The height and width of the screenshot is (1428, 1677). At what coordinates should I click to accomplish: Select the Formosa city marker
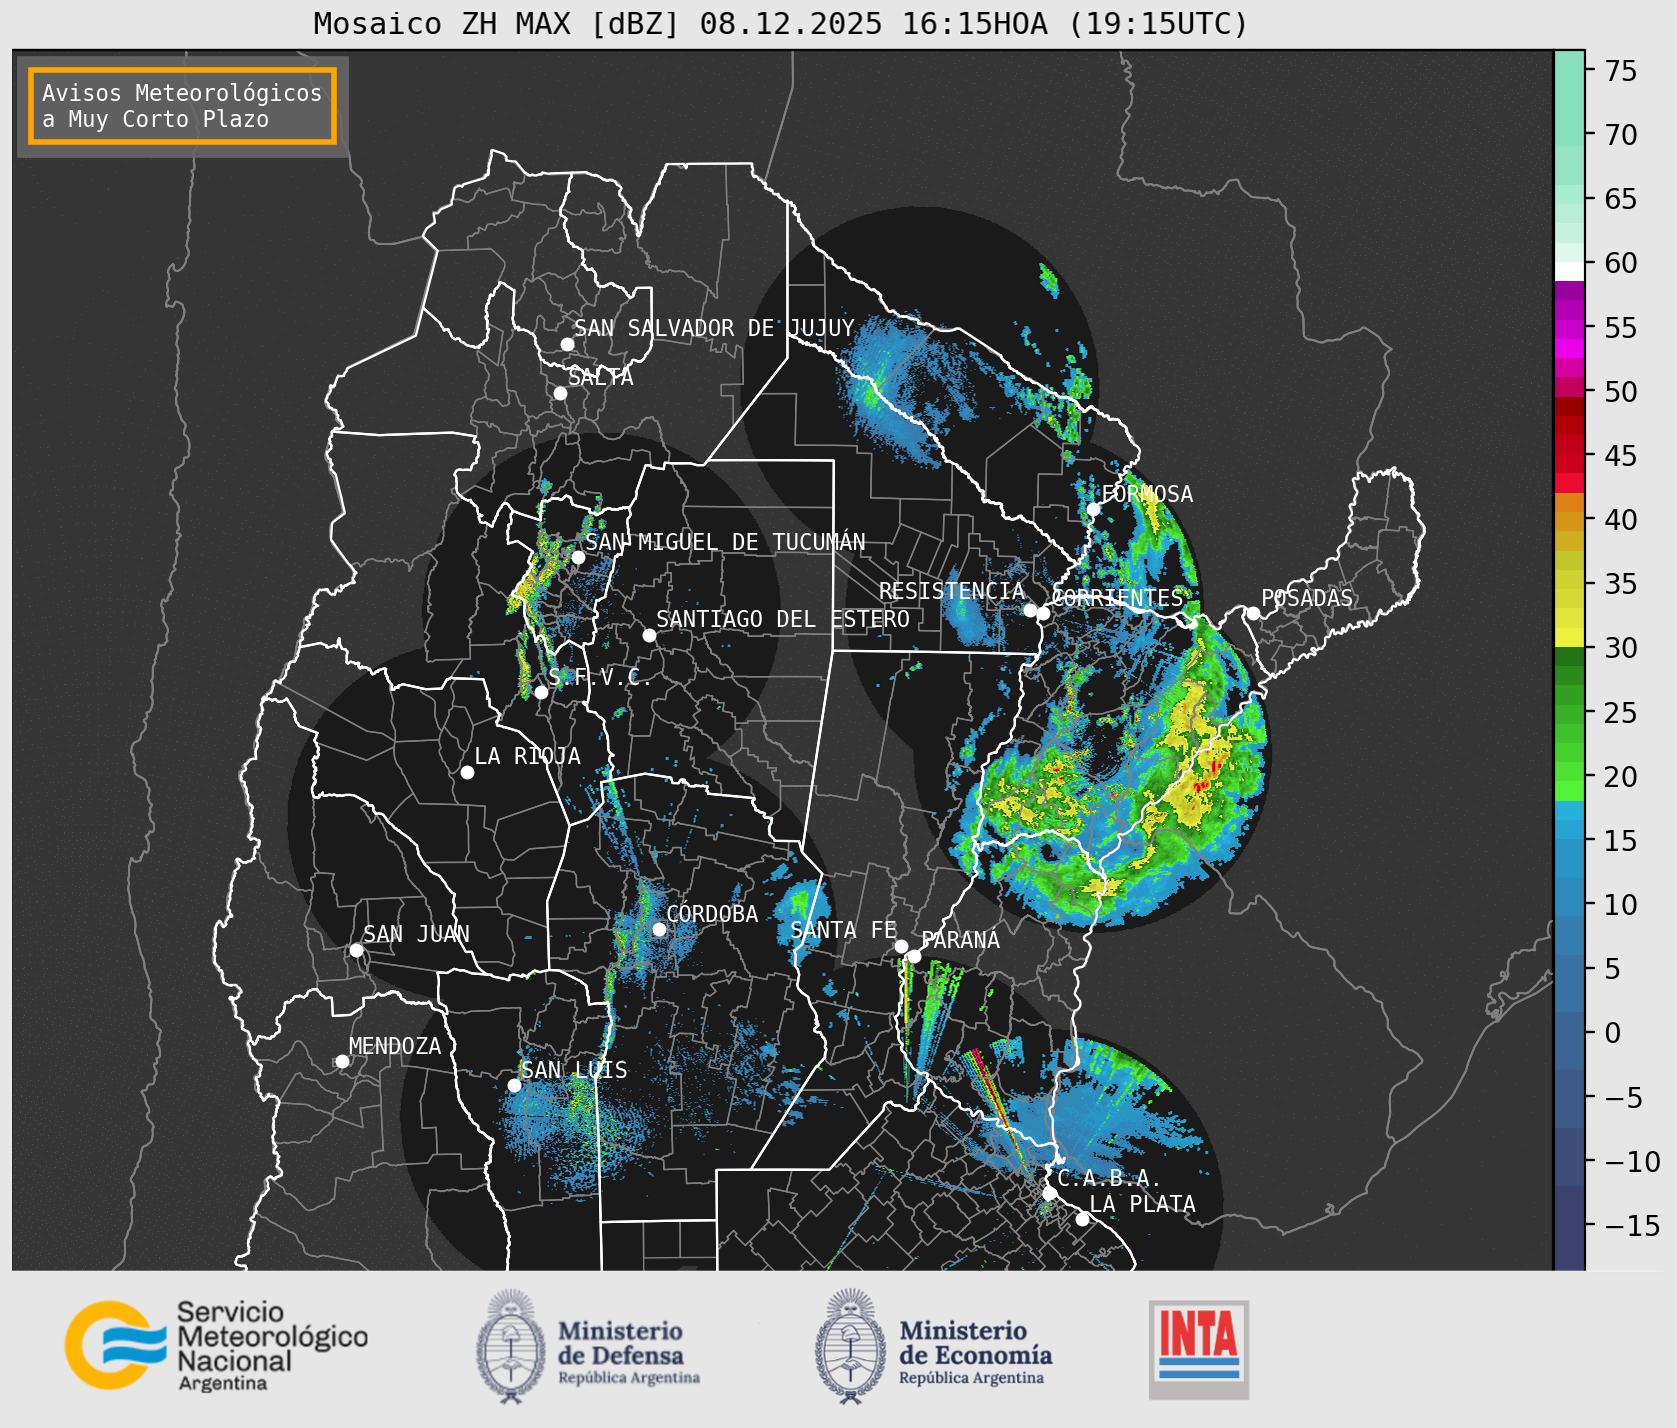pyautogui.click(x=1093, y=509)
